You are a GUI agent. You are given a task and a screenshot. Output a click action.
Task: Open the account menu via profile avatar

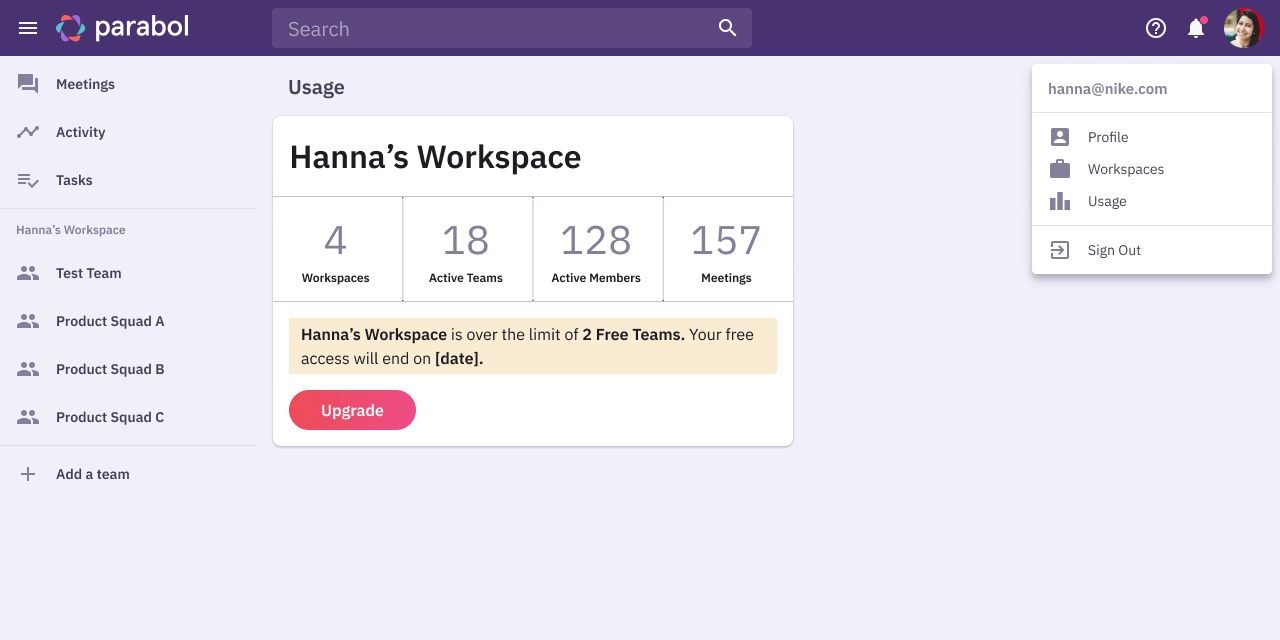click(1242, 27)
